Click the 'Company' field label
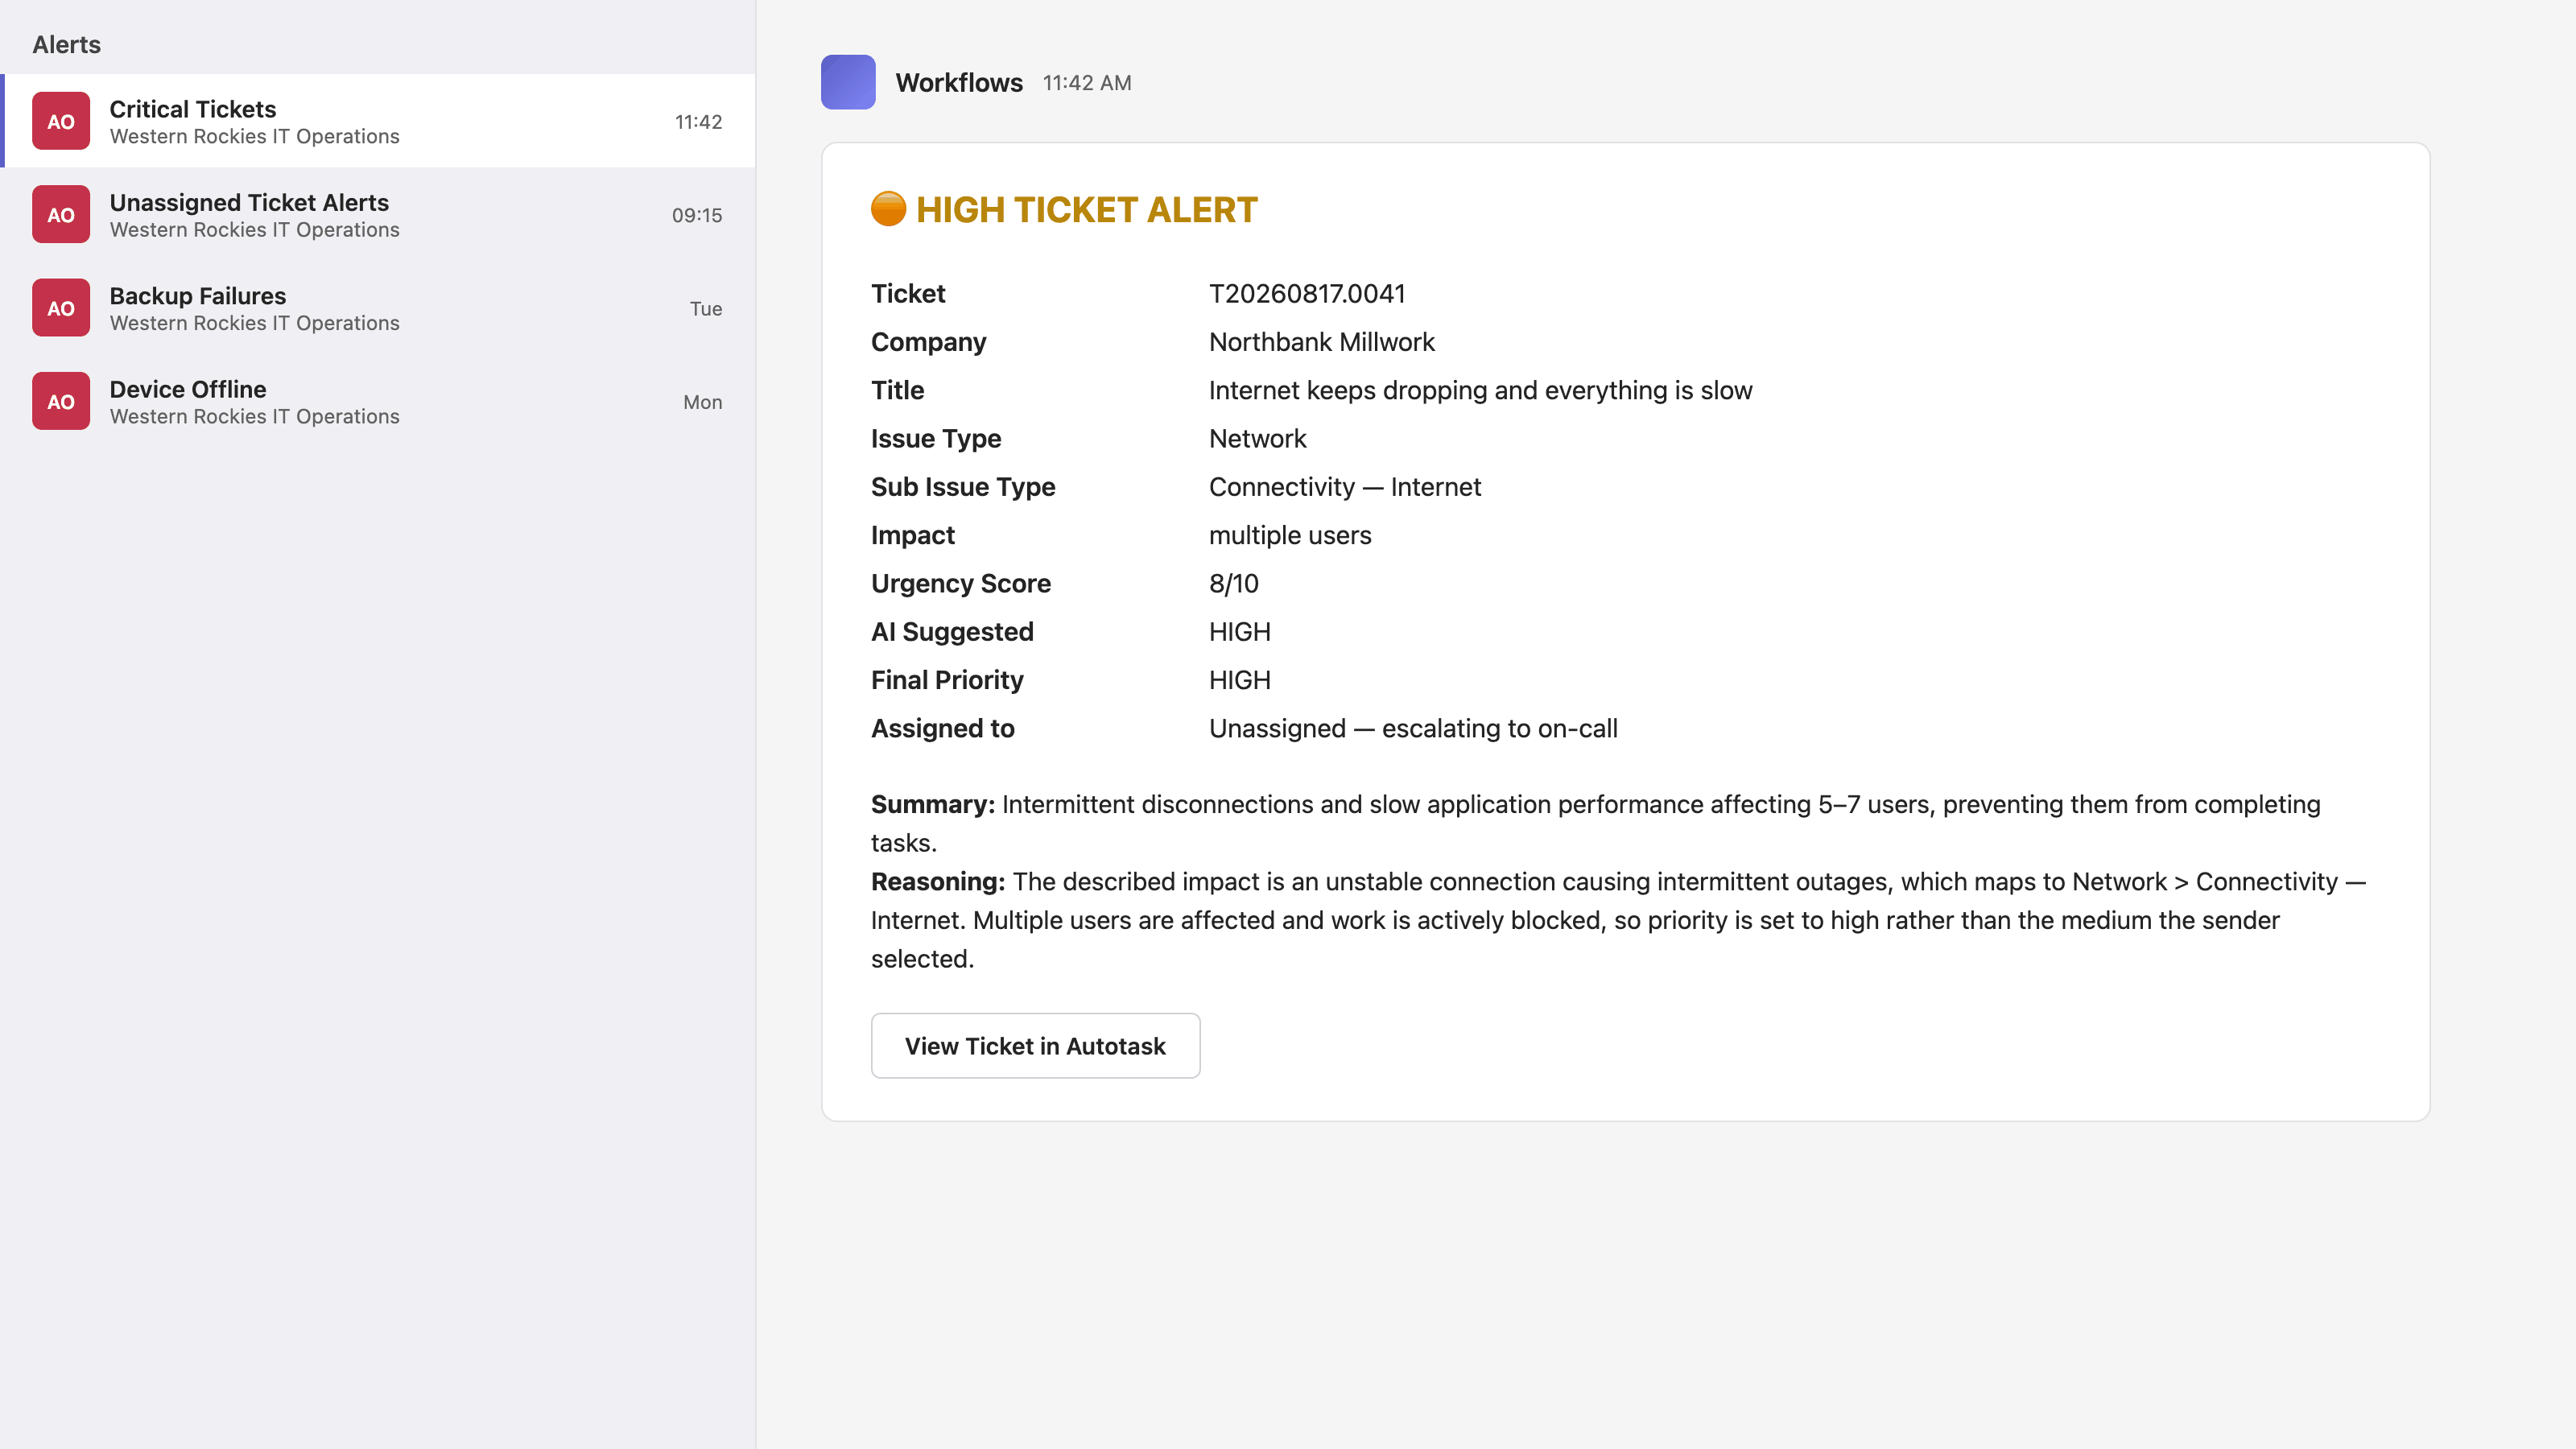Image resolution: width=2576 pixels, height=1449 pixels. click(x=928, y=342)
